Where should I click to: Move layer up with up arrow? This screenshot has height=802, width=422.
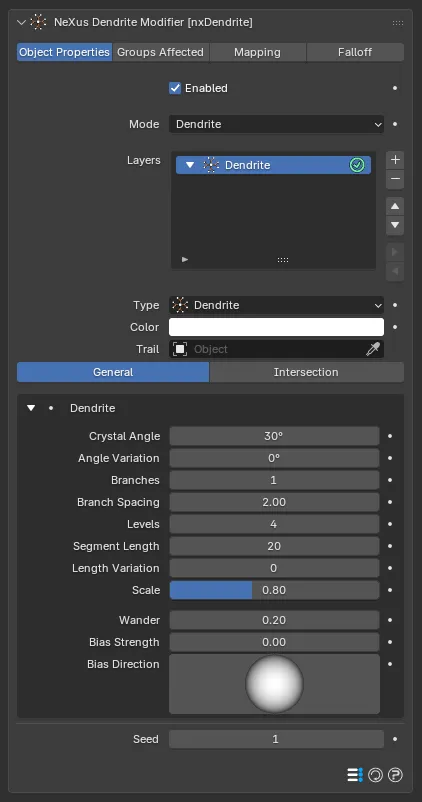[x=395, y=207]
